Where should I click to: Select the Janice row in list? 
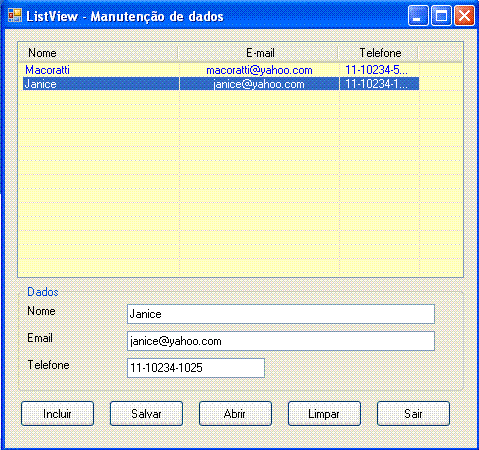click(221, 84)
